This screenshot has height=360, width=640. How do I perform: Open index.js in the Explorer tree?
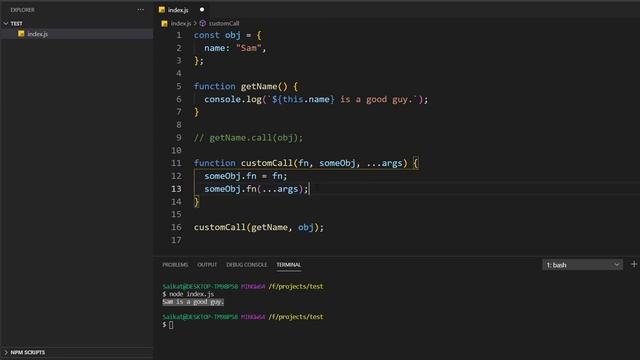[77, 34]
